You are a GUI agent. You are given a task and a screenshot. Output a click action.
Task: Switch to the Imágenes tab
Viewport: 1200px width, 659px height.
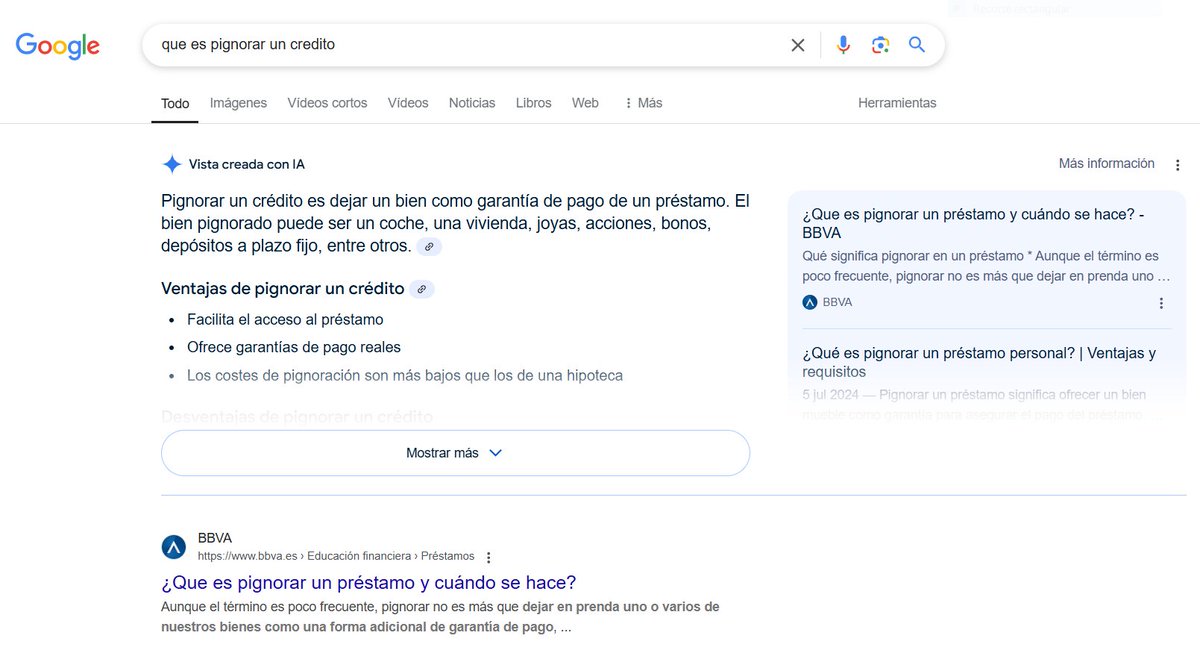click(238, 103)
